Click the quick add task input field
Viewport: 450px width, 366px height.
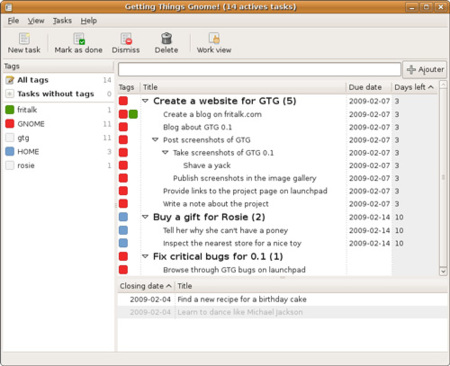(x=259, y=69)
